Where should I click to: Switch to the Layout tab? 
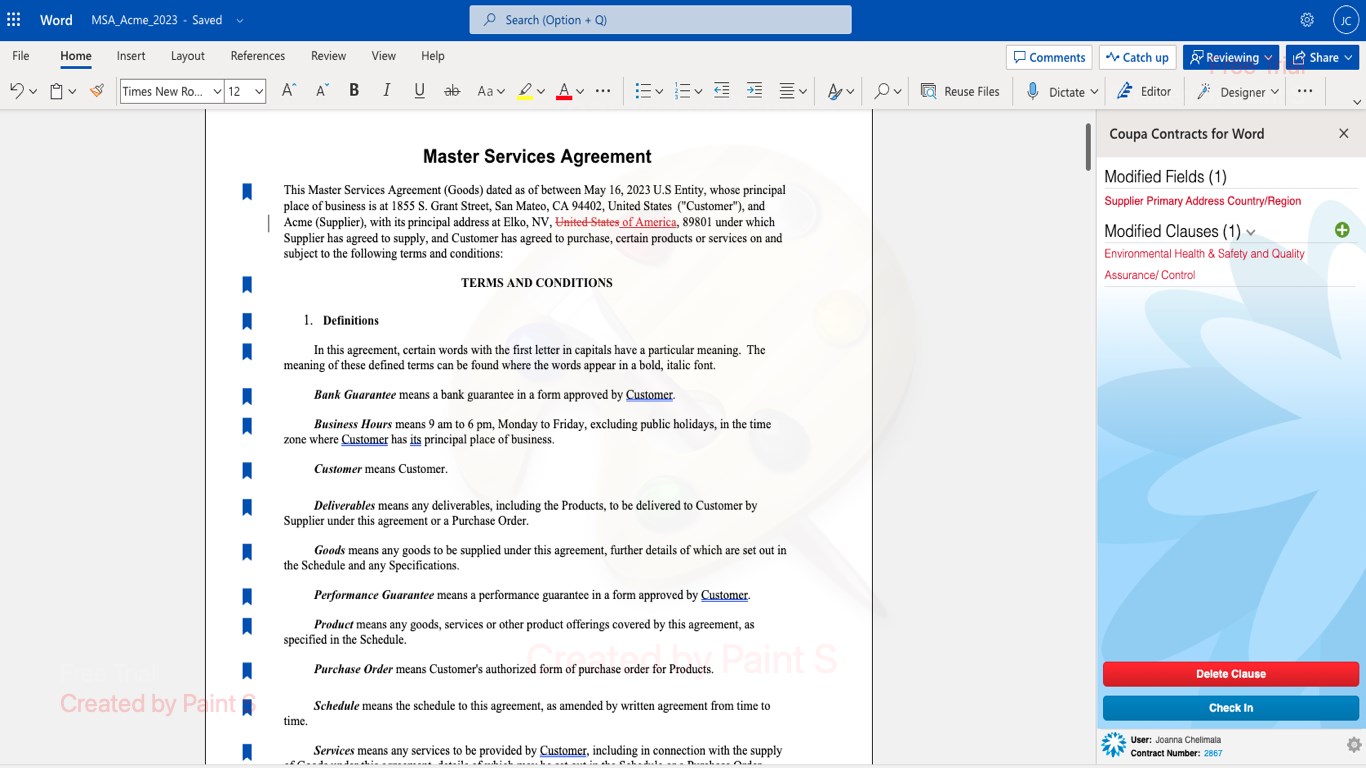188,56
